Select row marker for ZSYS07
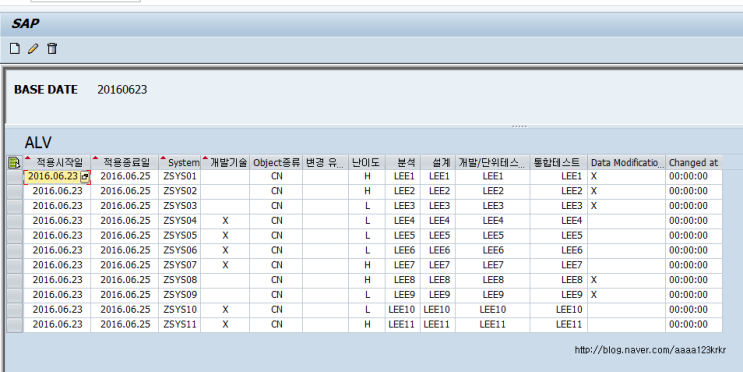The height and width of the screenshot is (372, 743). coord(15,265)
